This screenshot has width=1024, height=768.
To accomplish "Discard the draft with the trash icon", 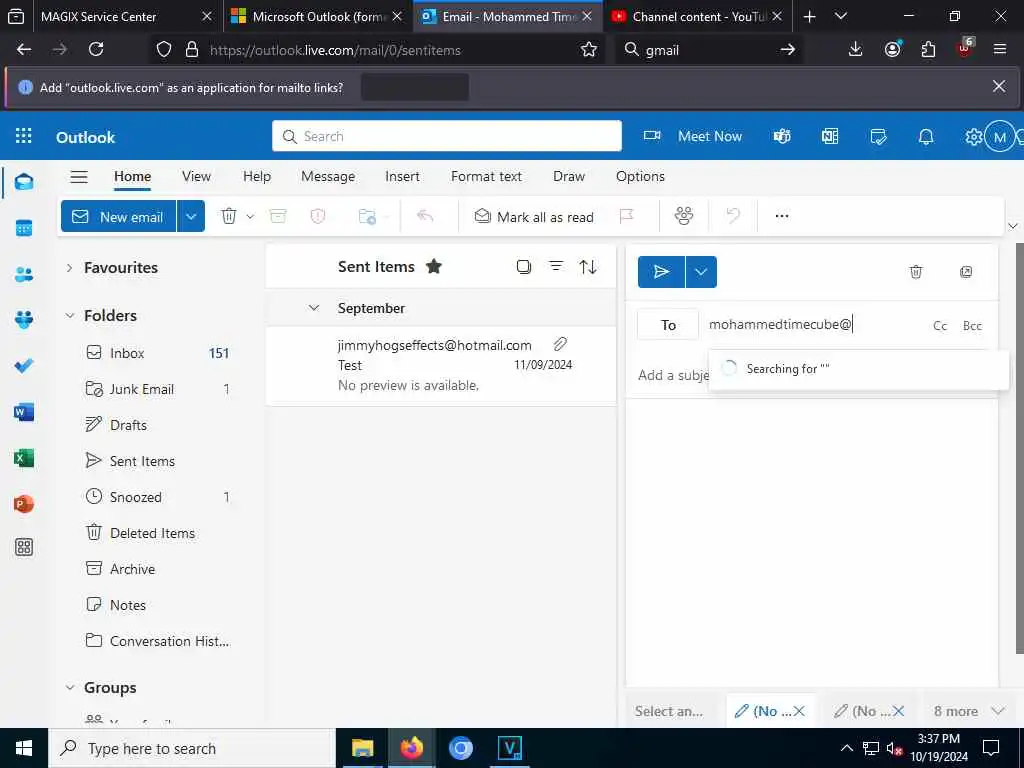I will click(916, 272).
